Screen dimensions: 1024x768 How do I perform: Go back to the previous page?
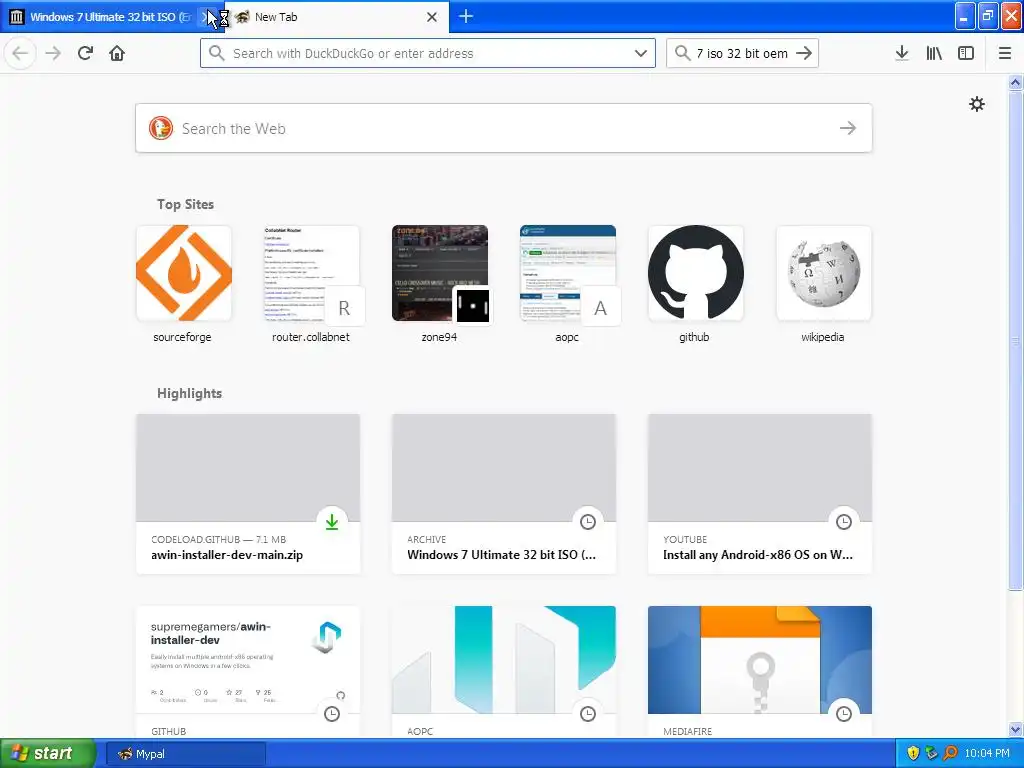pos(20,53)
